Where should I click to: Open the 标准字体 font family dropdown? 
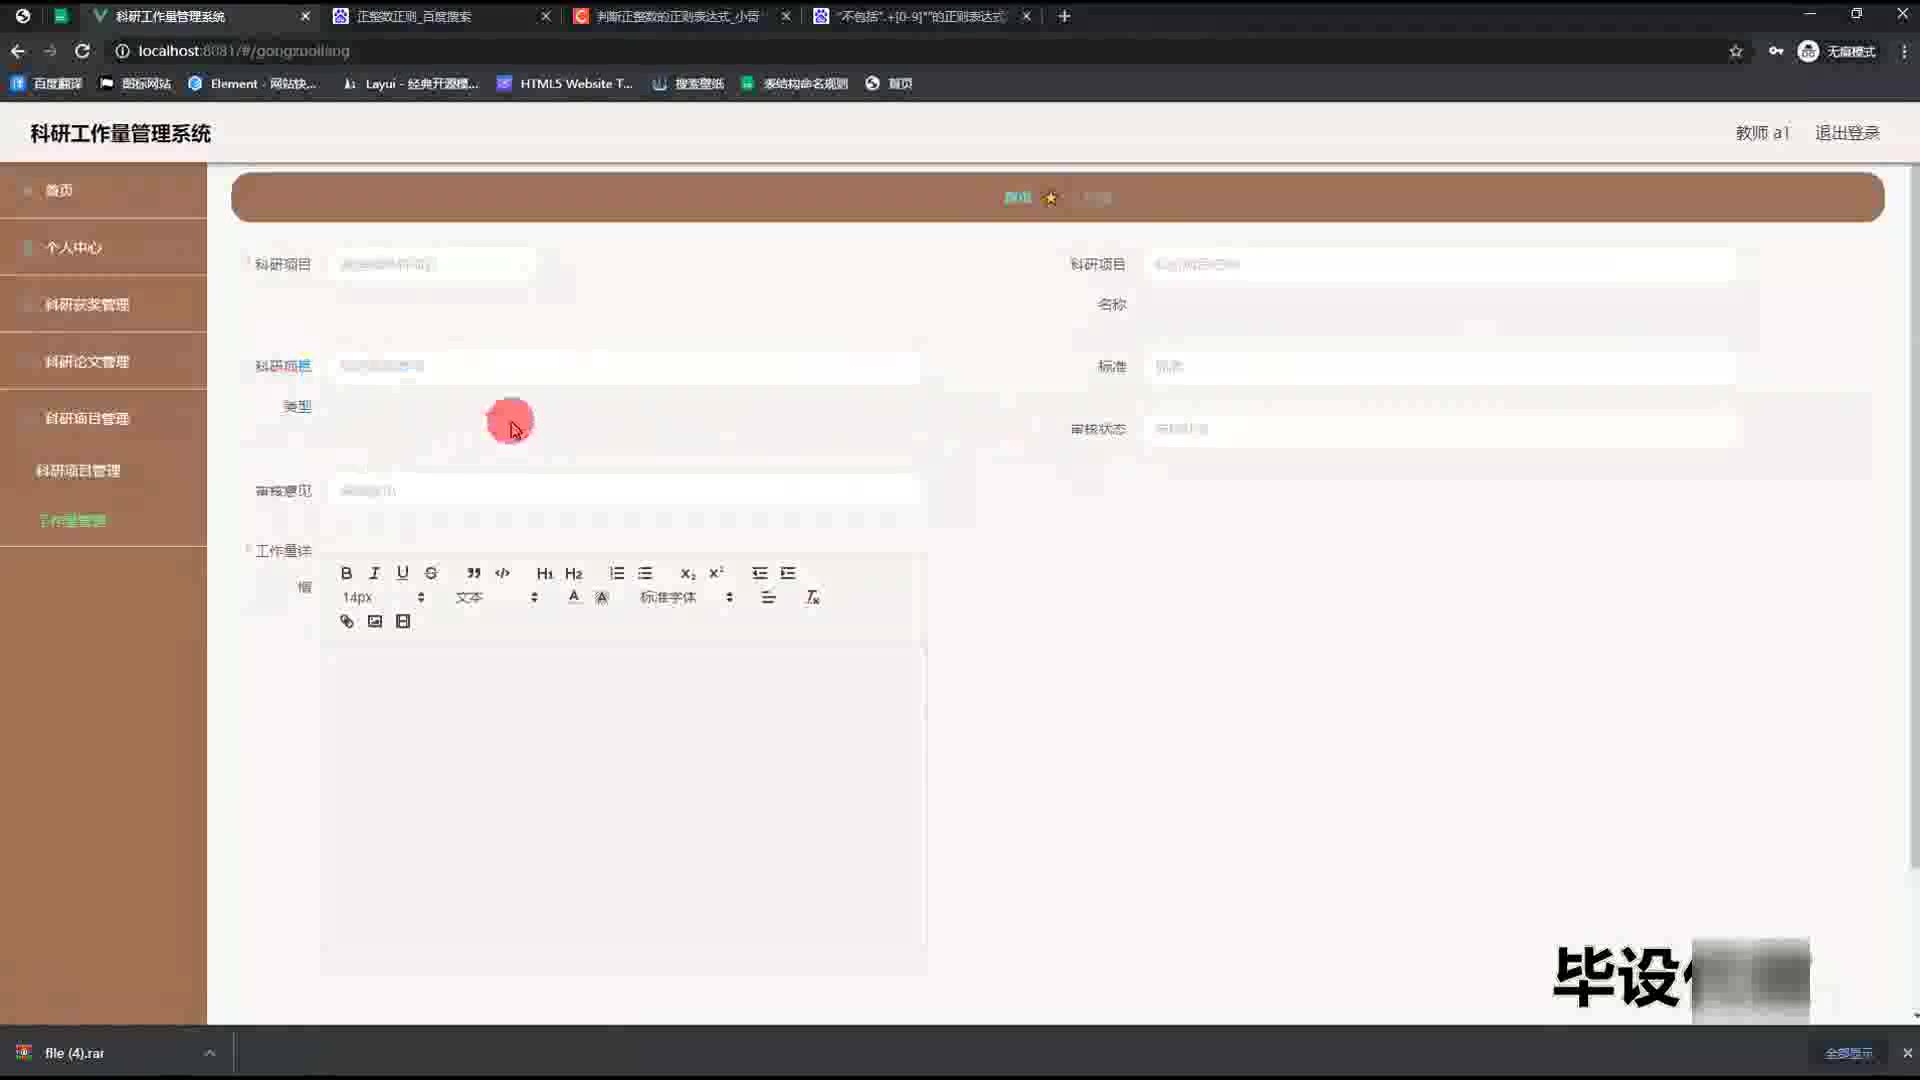tap(686, 597)
